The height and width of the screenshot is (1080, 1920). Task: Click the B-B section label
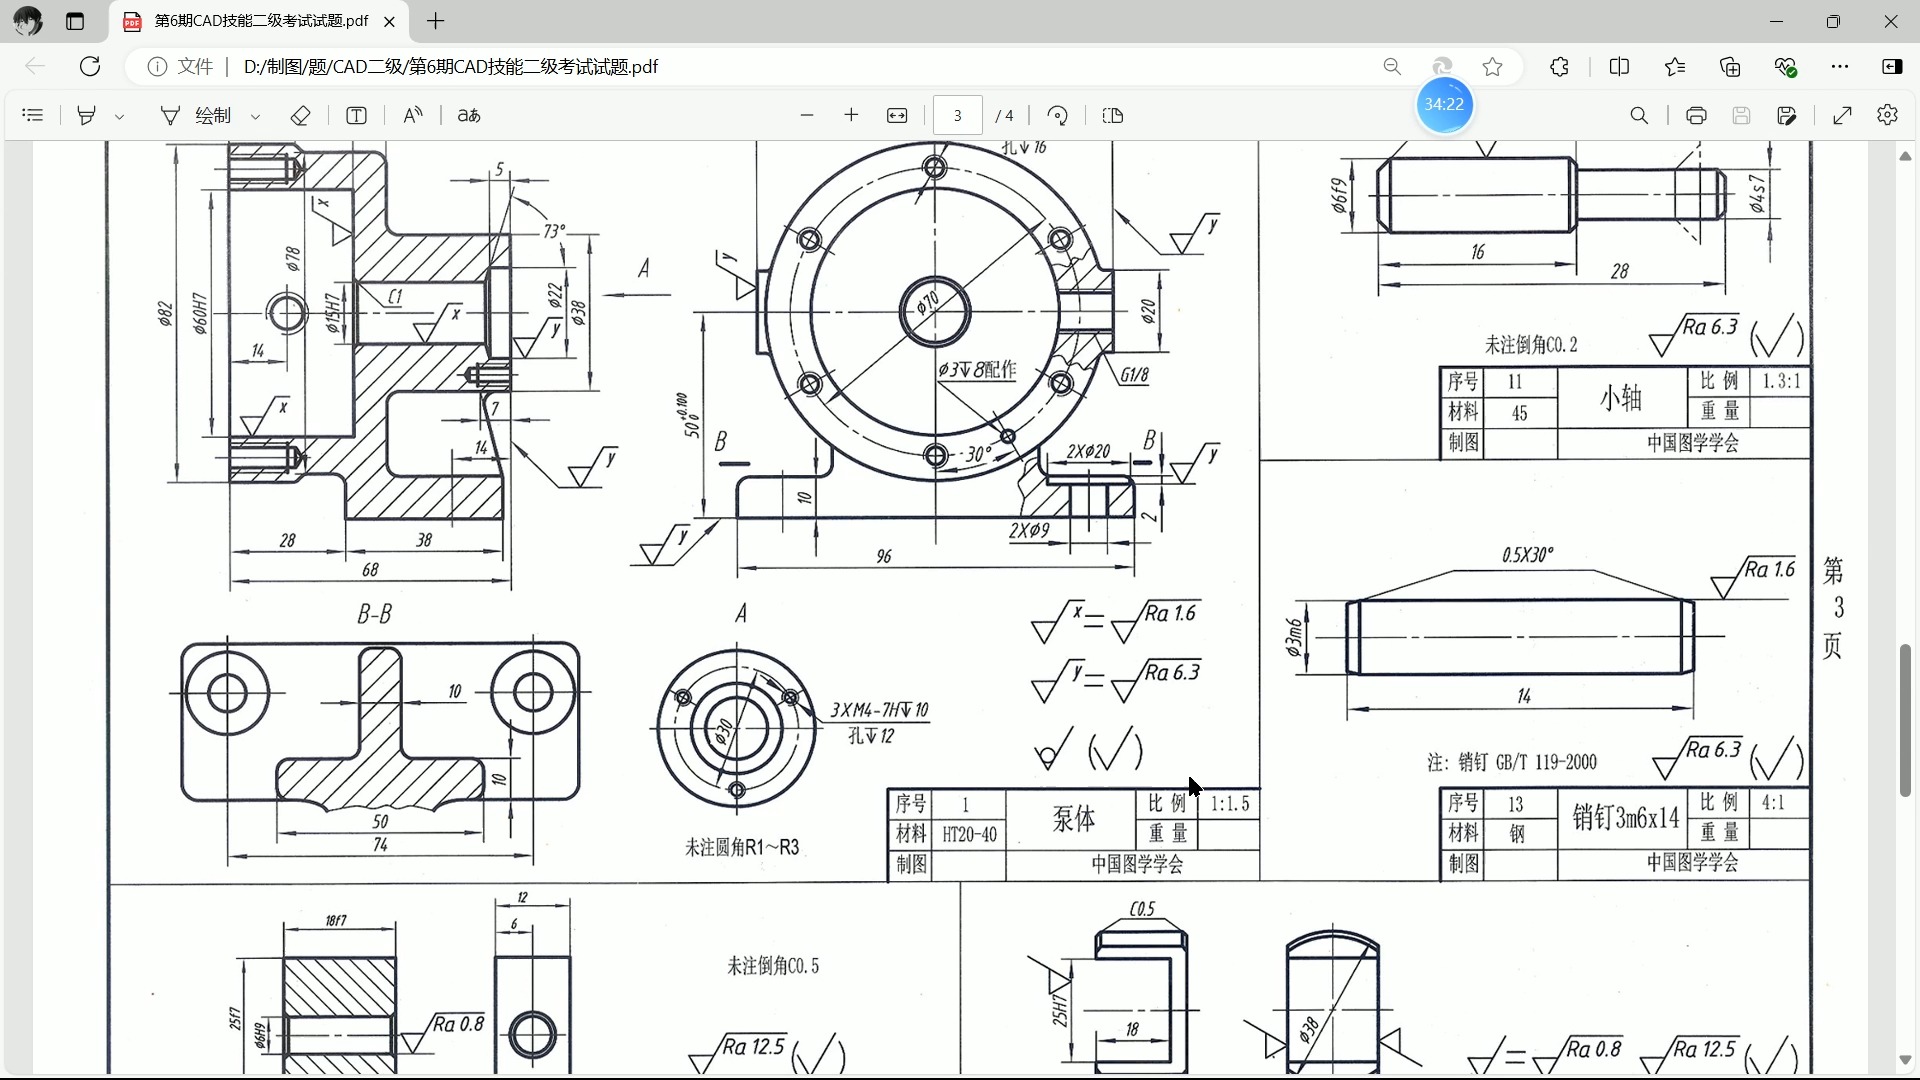coord(375,614)
